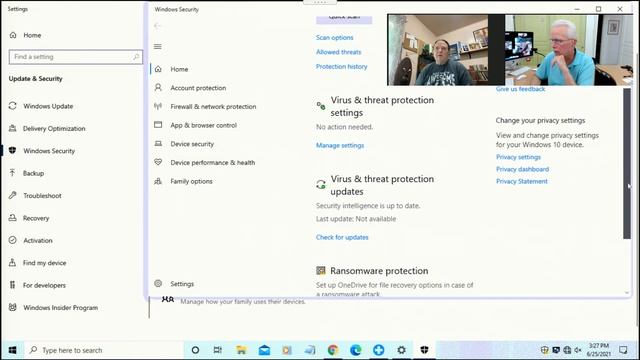Click the Find my device icon
The height and width of the screenshot is (360, 640).
tap(13, 262)
